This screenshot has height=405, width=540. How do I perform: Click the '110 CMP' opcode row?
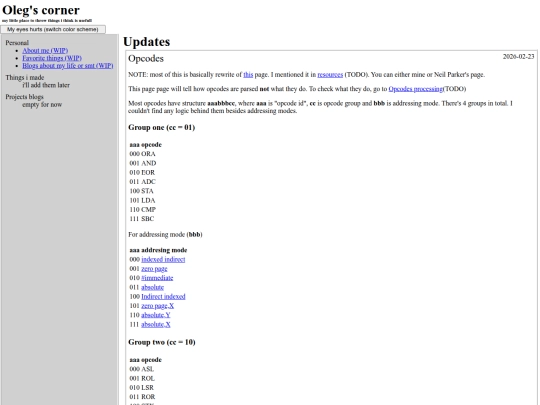pos(143,210)
